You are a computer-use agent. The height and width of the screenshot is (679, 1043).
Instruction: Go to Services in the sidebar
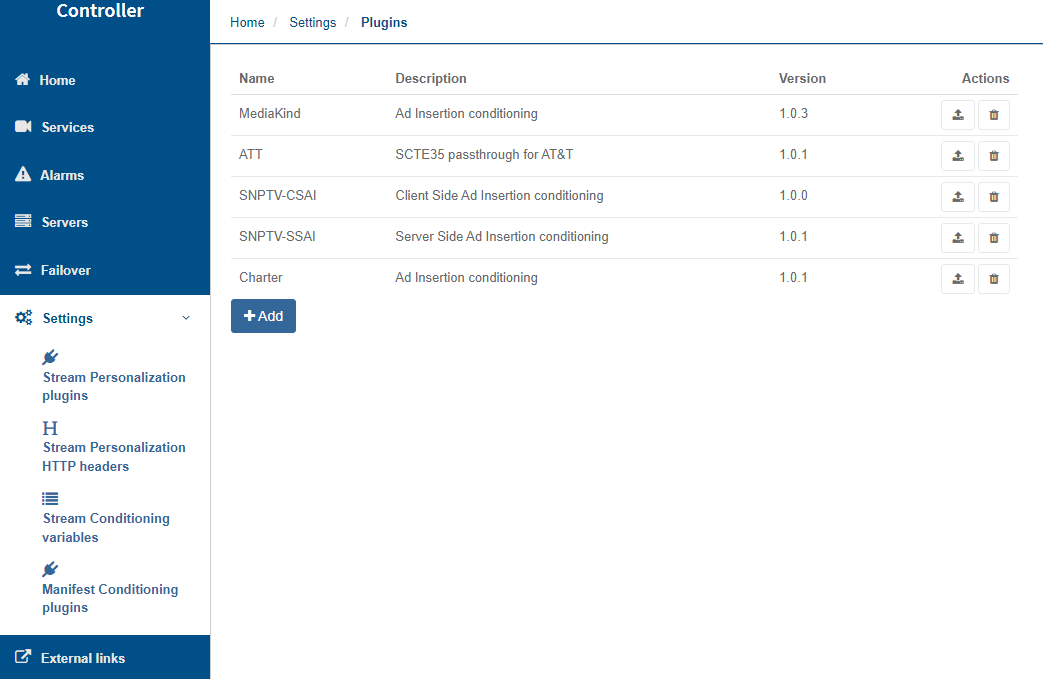pos(67,127)
